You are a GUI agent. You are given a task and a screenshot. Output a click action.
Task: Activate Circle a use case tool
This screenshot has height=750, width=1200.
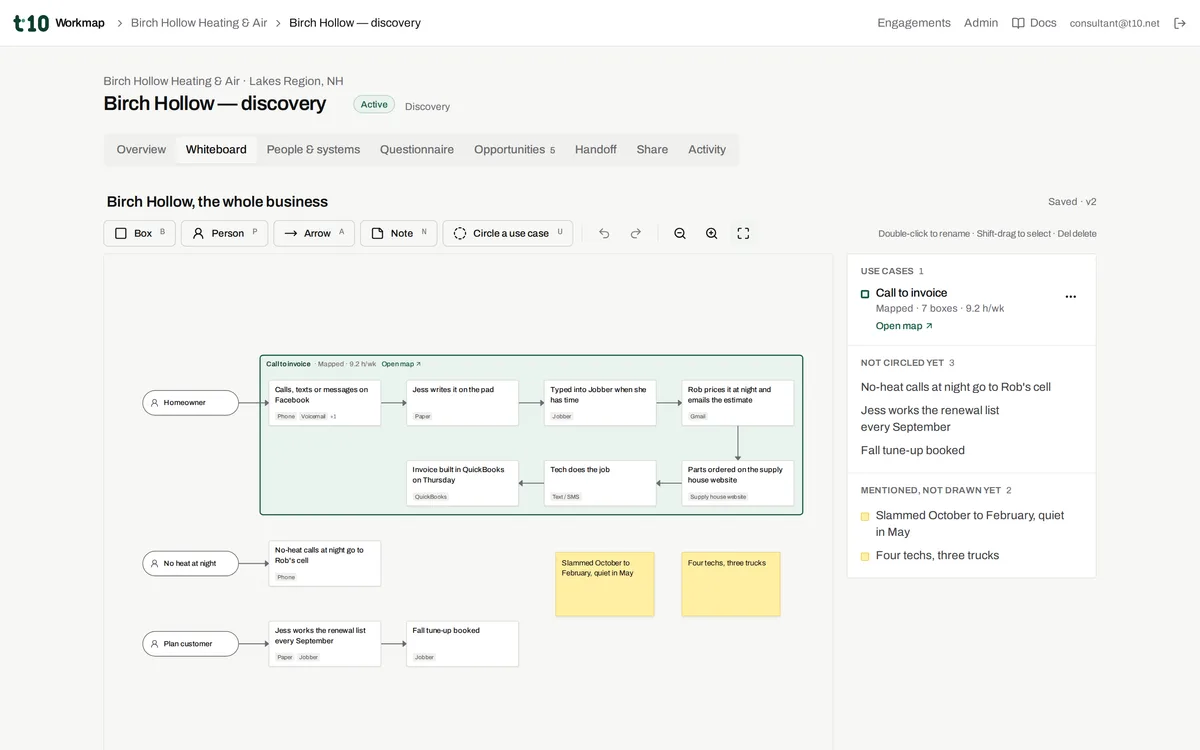pyautogui.click(x=508, y=233)
